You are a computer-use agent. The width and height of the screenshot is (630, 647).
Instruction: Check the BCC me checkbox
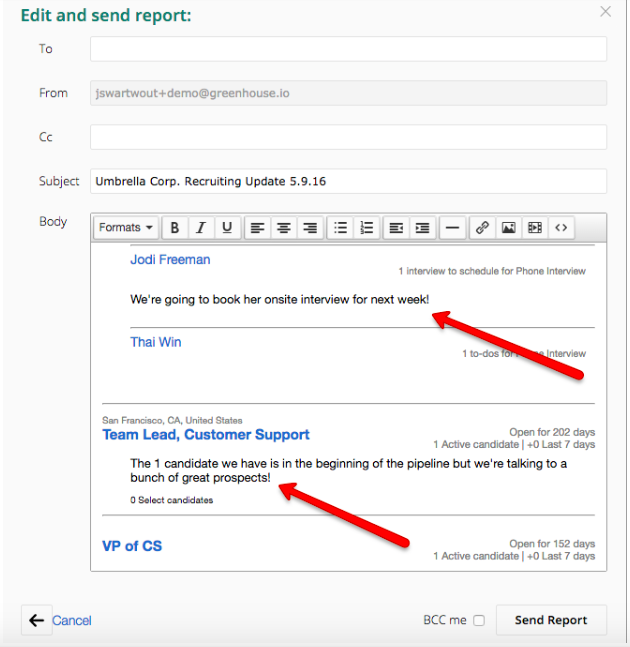[479, 620]
